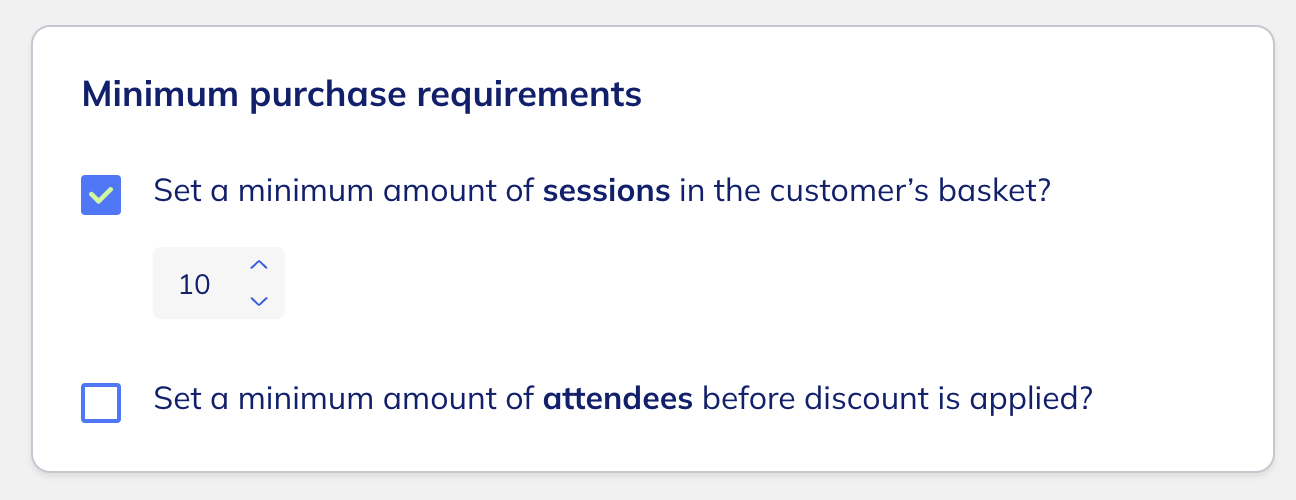Click the attendees discount label text
The image size is (1296, 500).
622,399
